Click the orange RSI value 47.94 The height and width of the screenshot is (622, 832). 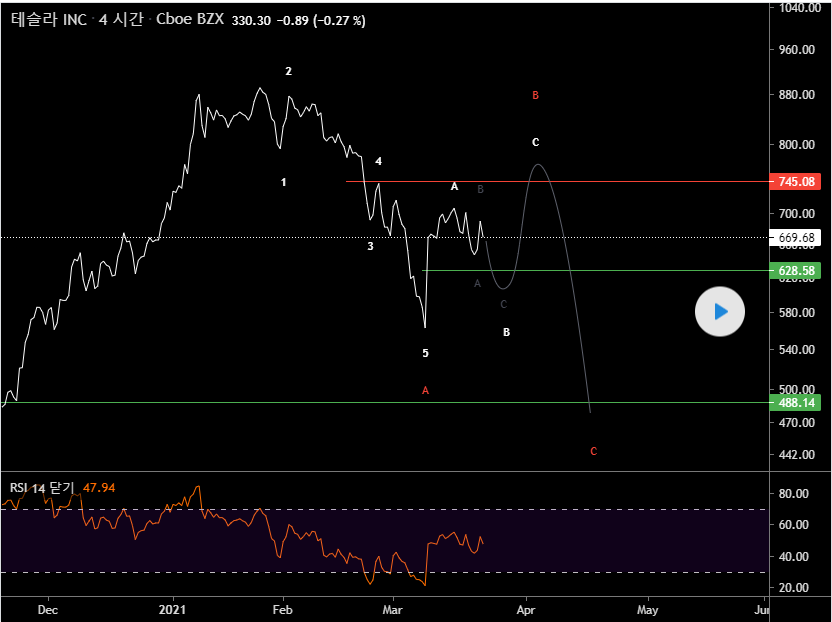[101, 488]
